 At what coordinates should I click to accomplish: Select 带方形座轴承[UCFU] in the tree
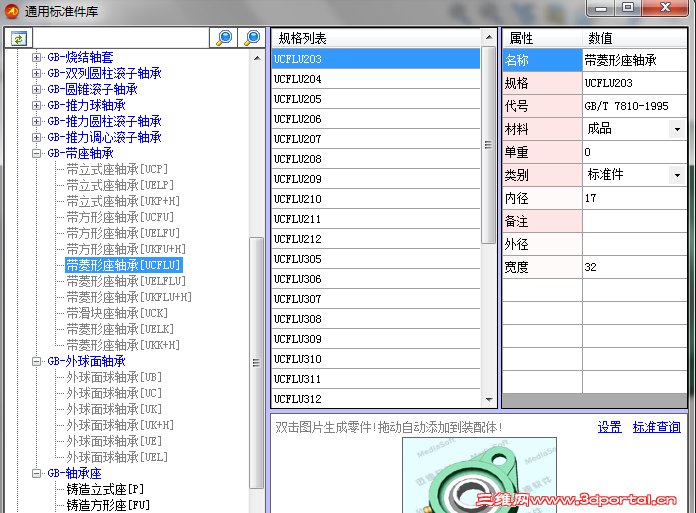pyautogui.click(x=120, y=217)
